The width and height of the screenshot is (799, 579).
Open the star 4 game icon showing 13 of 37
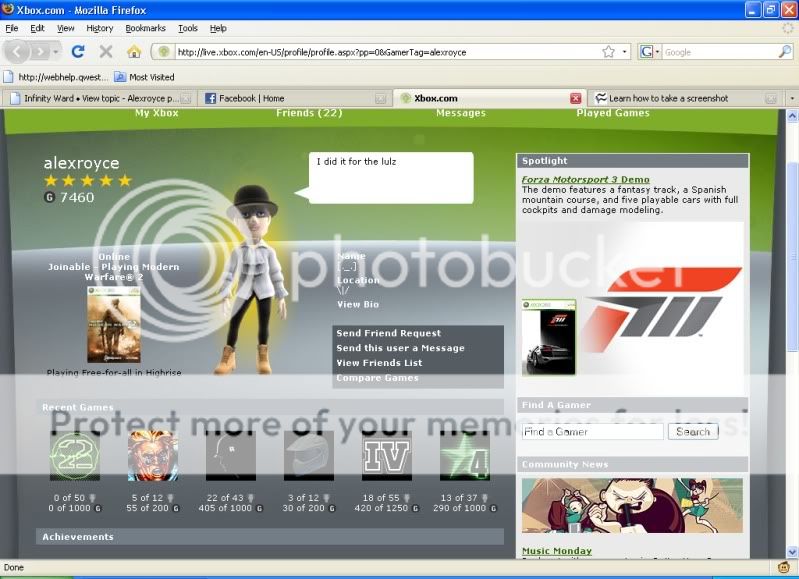[x=465, y=456]
